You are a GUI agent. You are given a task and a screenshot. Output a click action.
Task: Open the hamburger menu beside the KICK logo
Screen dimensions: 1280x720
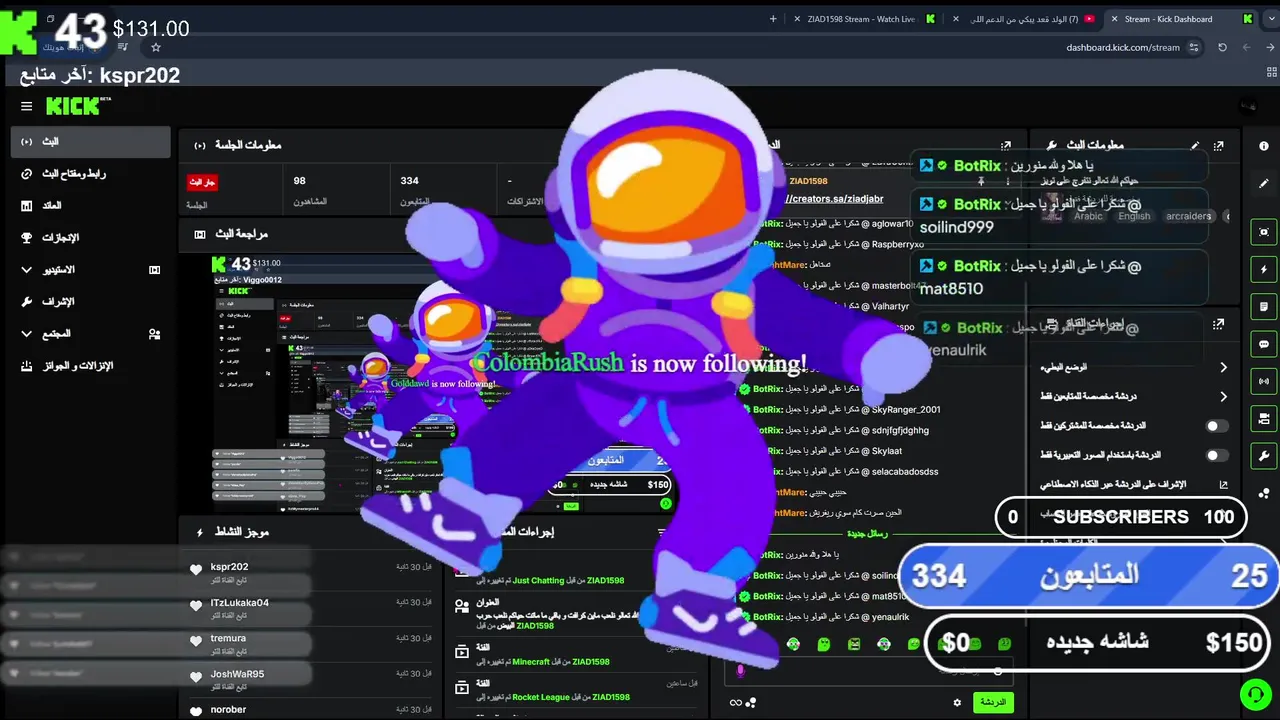pos(26,106)
